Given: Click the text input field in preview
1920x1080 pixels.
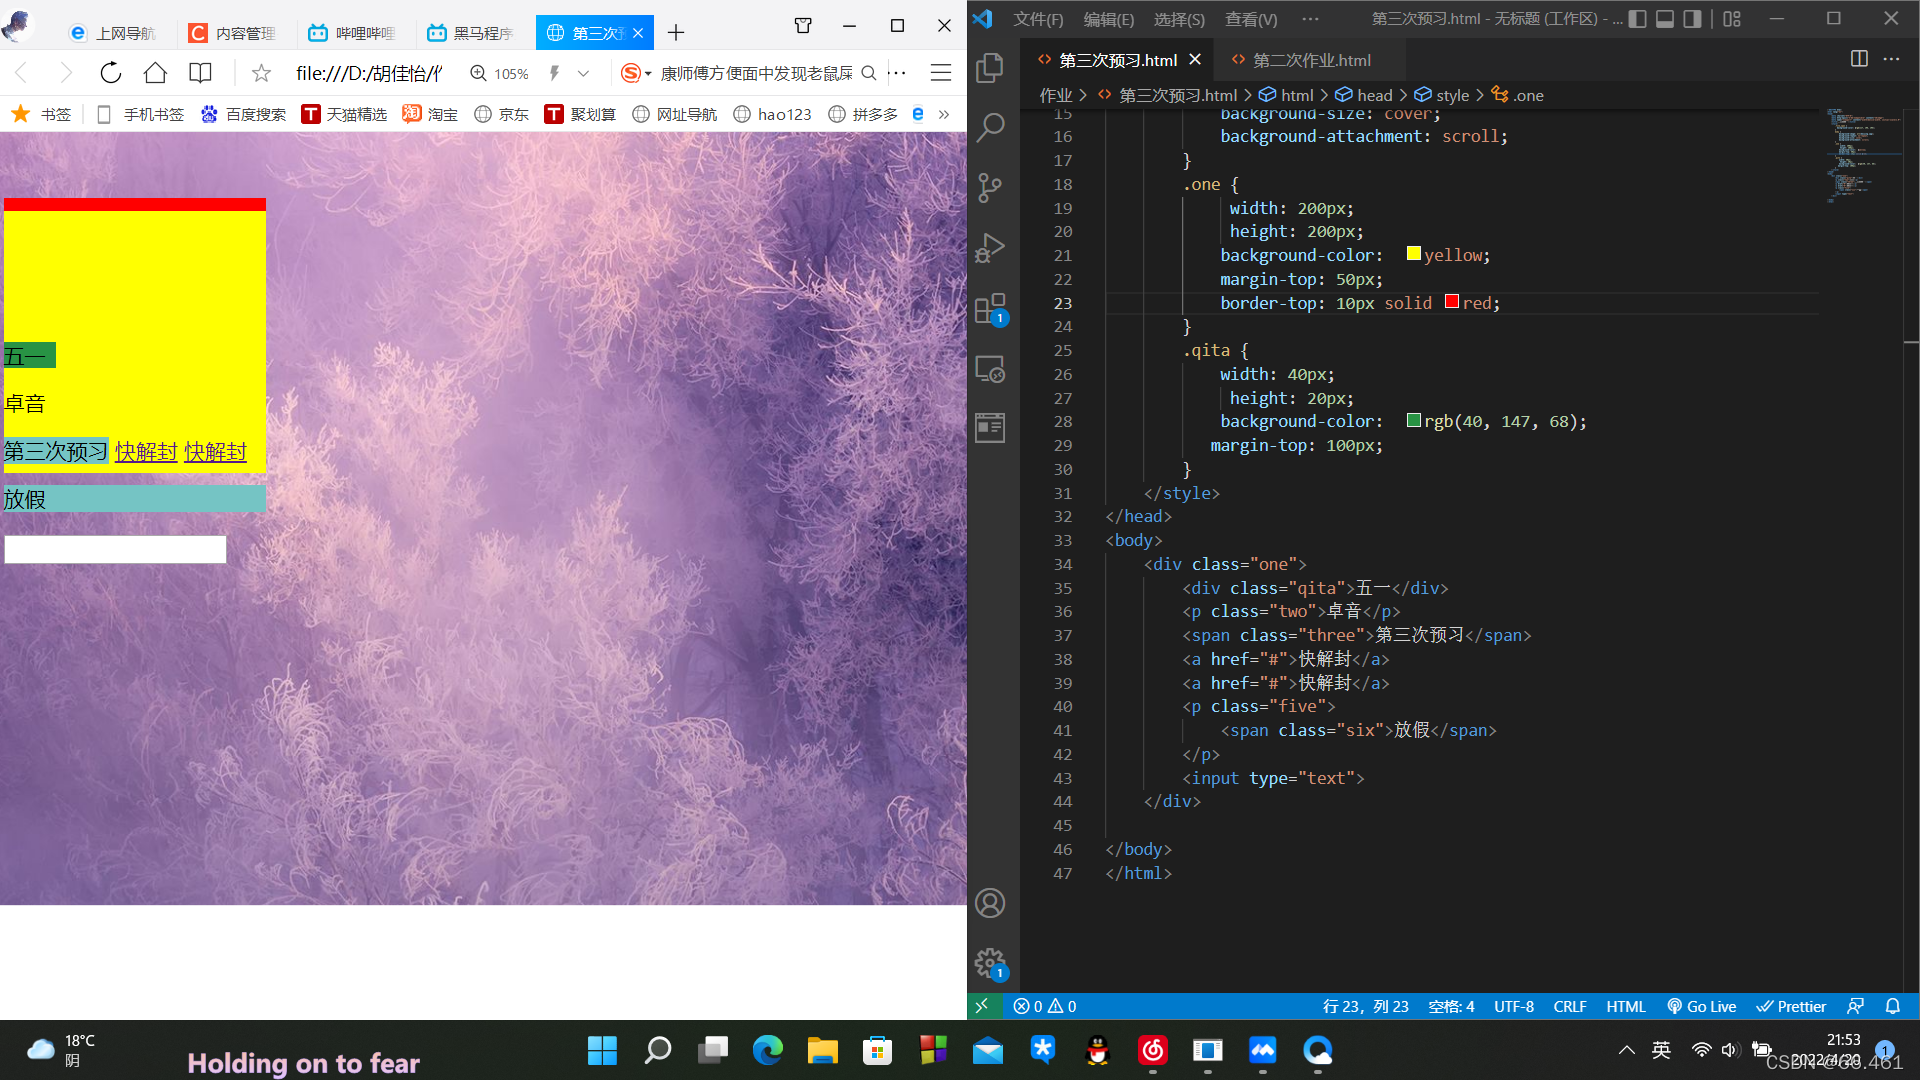Looking at the screenshot, I should tap(115, 549).
